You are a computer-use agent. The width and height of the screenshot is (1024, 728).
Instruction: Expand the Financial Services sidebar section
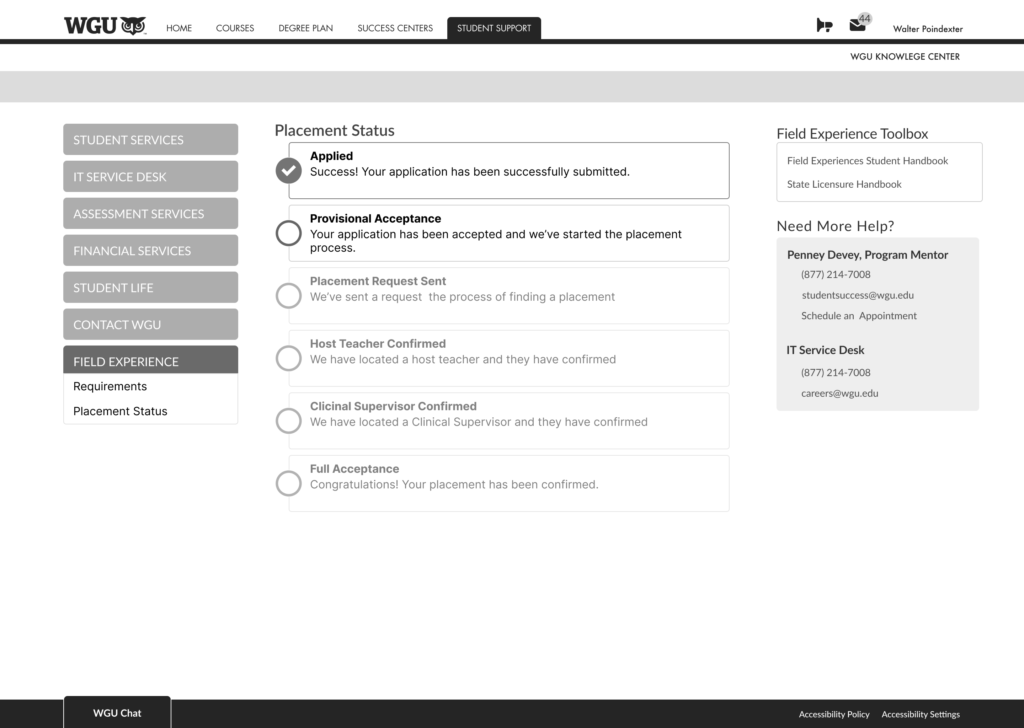[150, 251]
